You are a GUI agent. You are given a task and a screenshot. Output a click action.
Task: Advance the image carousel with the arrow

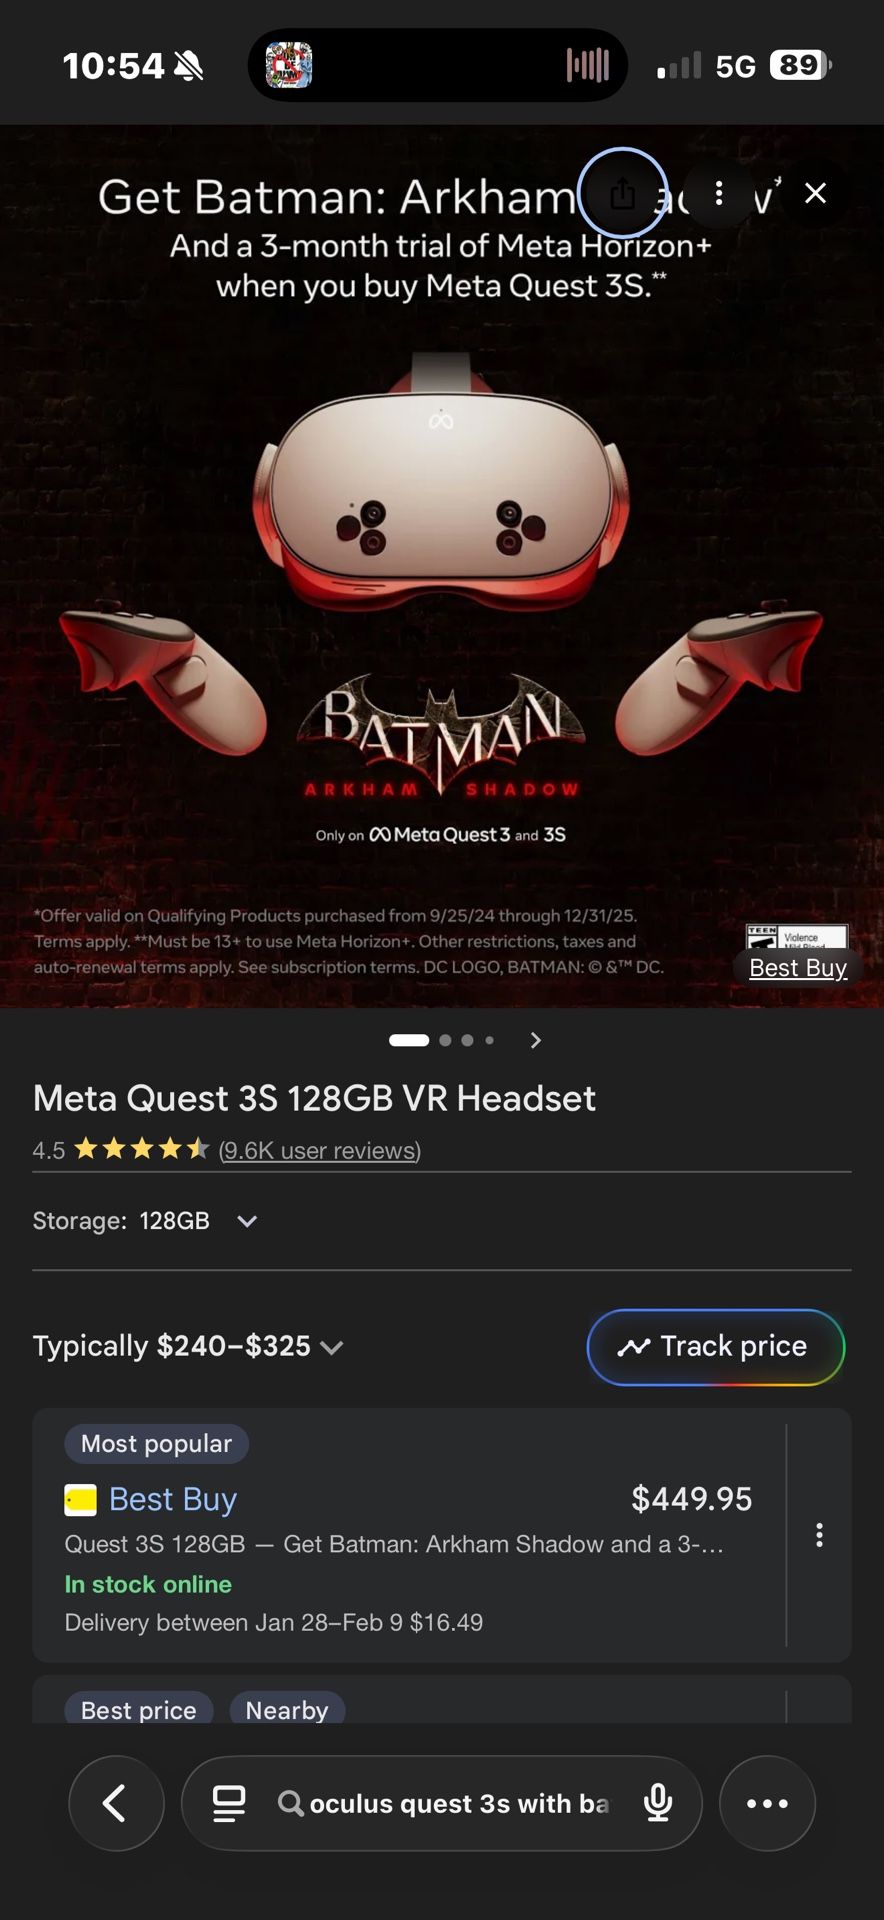[x=535, y=1040]
